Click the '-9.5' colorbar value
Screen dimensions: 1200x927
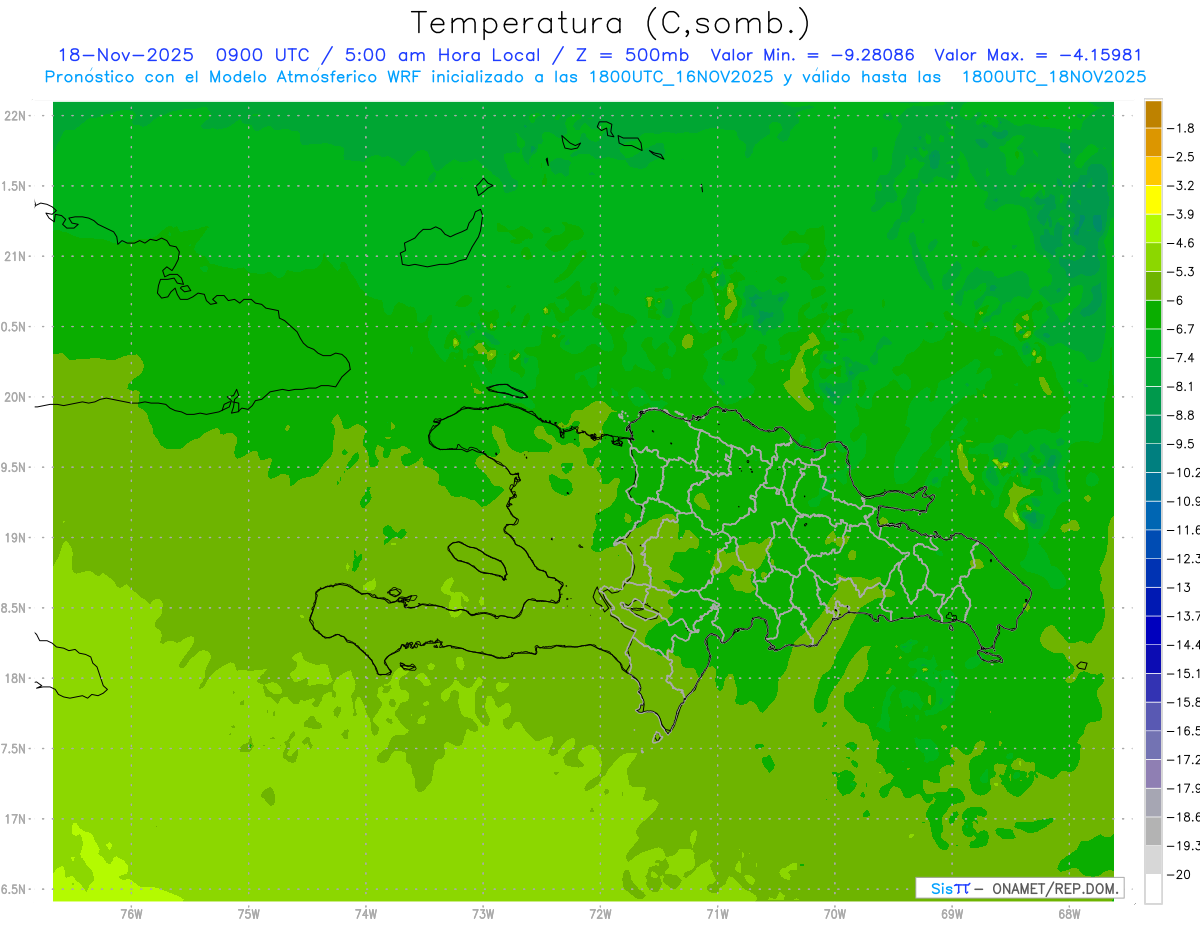click(x=1182, y=443)
